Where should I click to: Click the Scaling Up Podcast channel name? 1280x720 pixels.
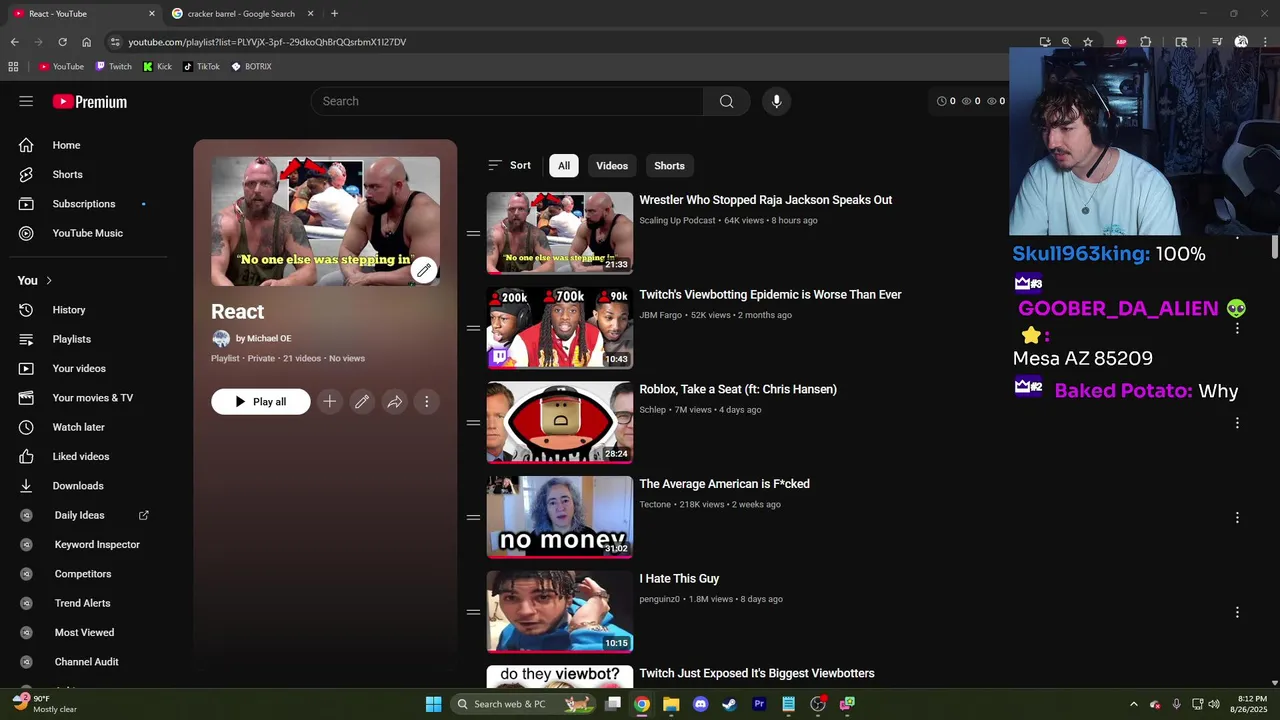(677, 220)
